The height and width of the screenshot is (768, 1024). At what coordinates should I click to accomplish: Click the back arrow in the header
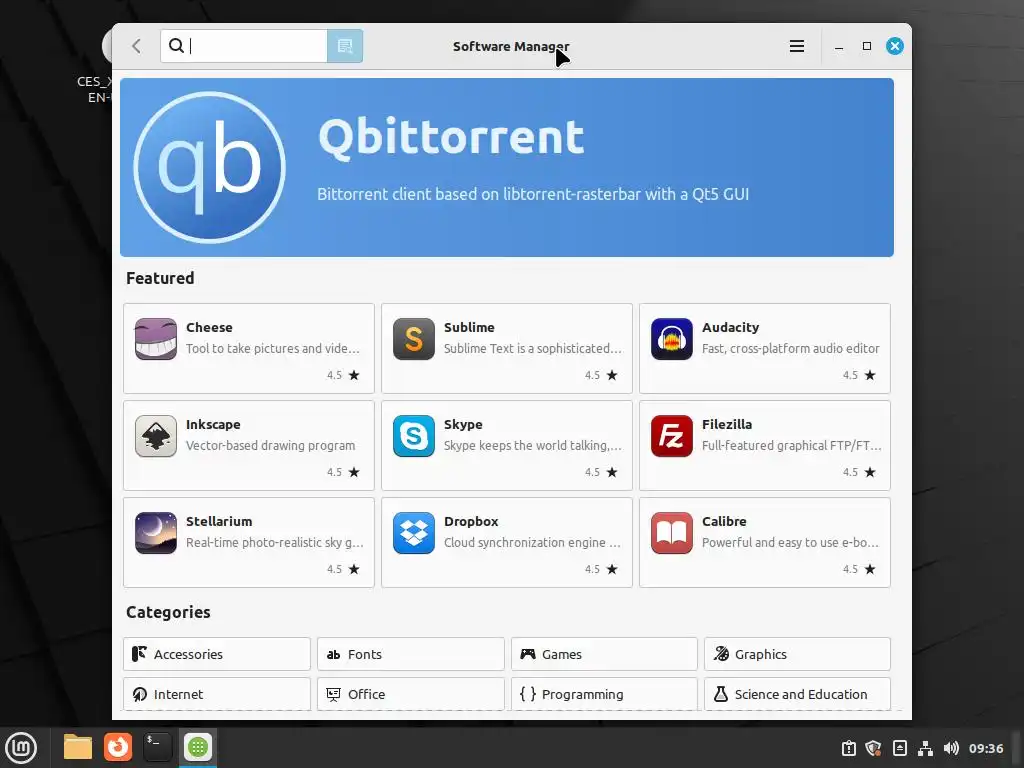click(136, 46)
